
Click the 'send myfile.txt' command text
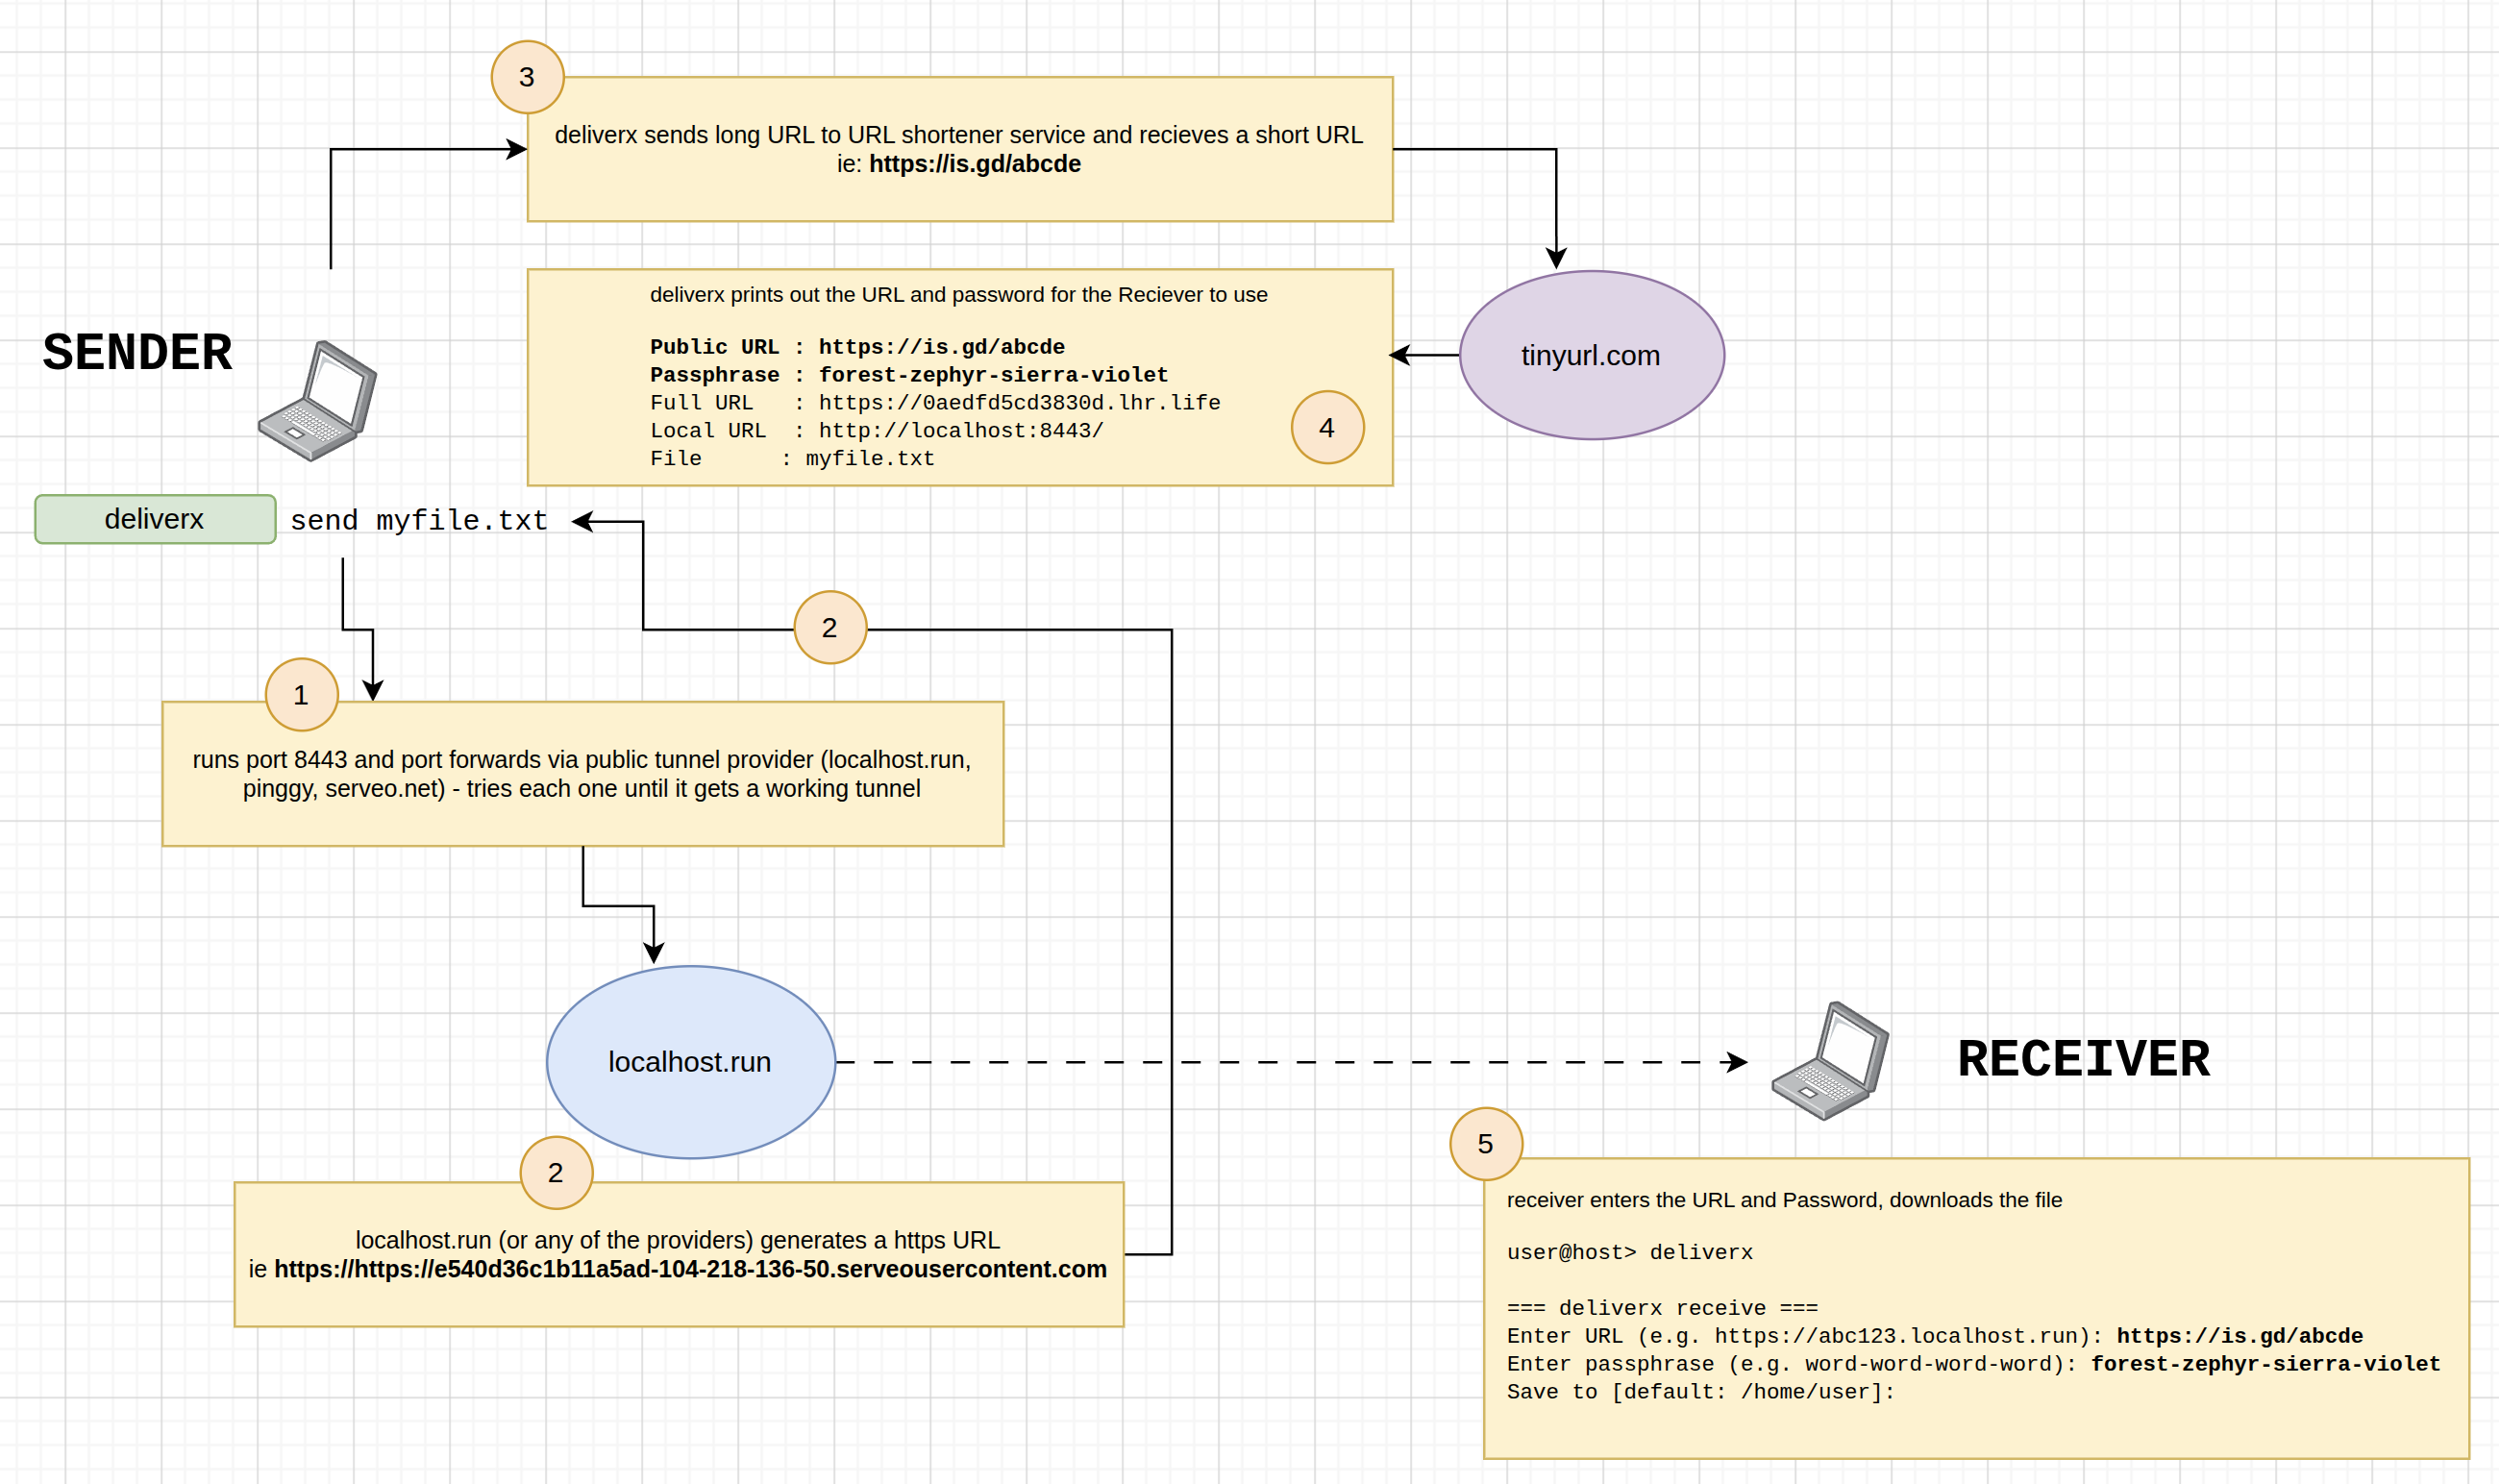pos(419,521)
